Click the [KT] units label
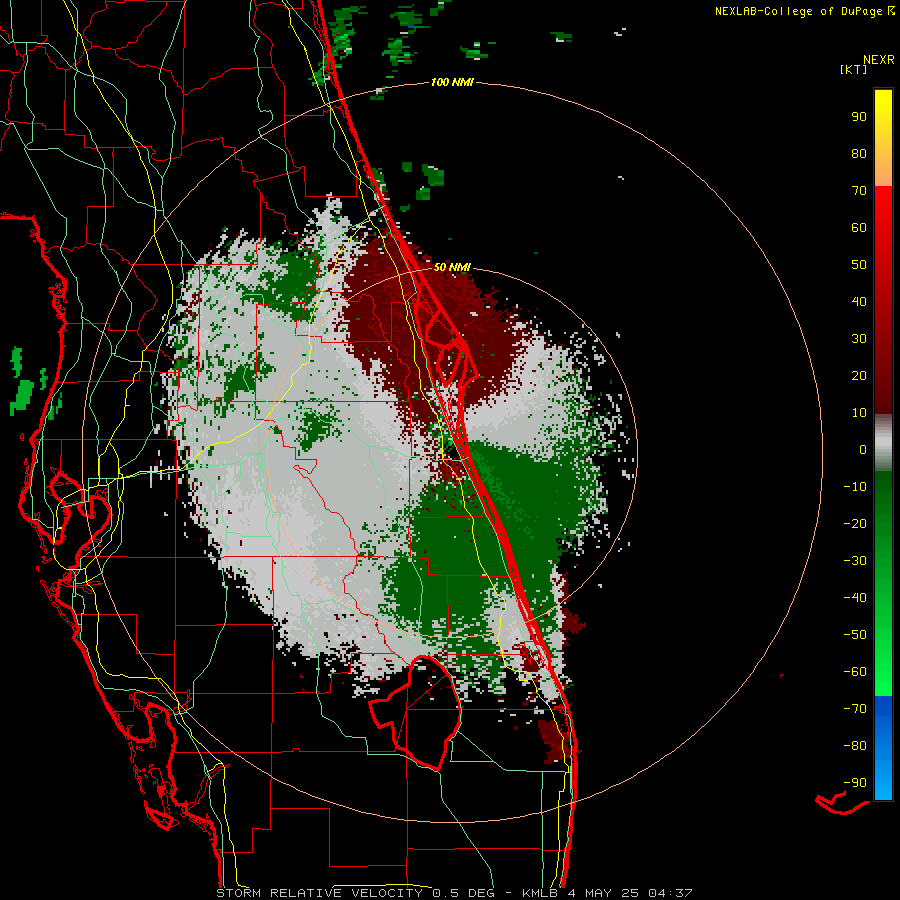This screenshot has height=900, width=900. 853,69
